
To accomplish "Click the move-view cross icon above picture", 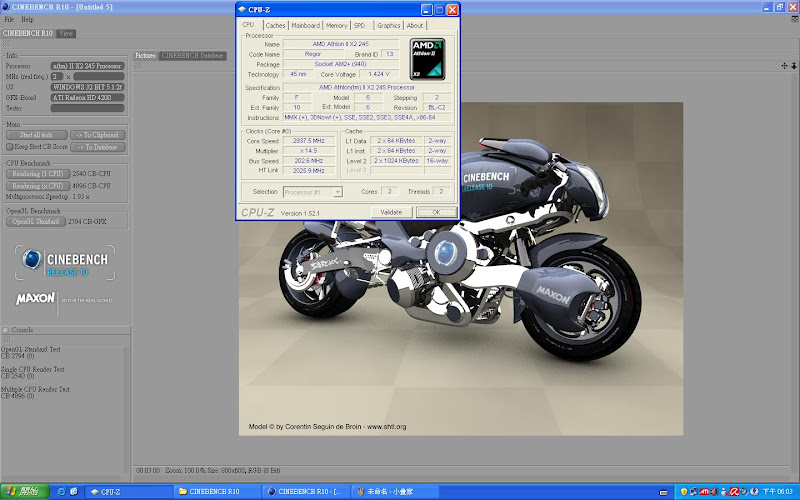I will (x=784, y=66).
